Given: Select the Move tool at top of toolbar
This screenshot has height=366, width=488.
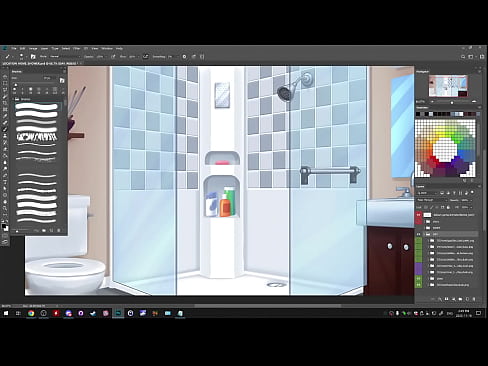Looking at the screenshot, I should (5, 77).
